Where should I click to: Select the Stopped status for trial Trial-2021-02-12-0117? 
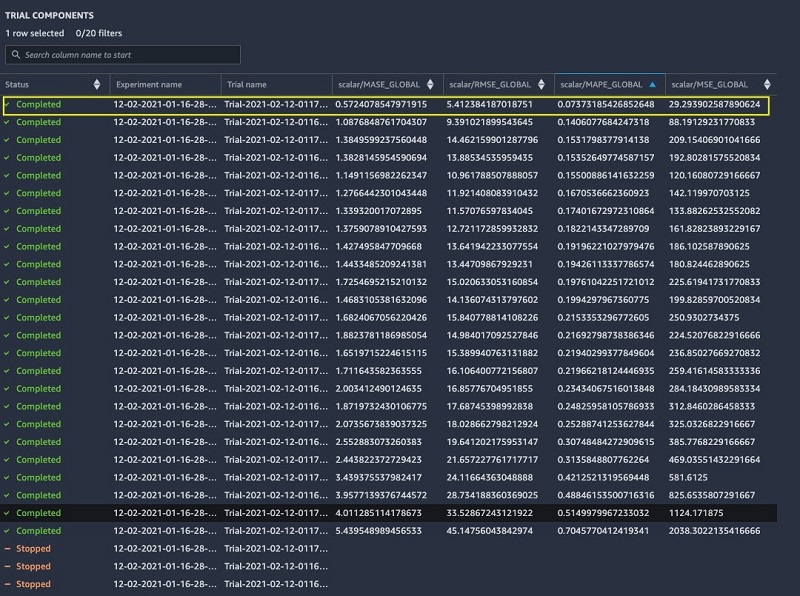pyautogui.click(x=33, y=549)
